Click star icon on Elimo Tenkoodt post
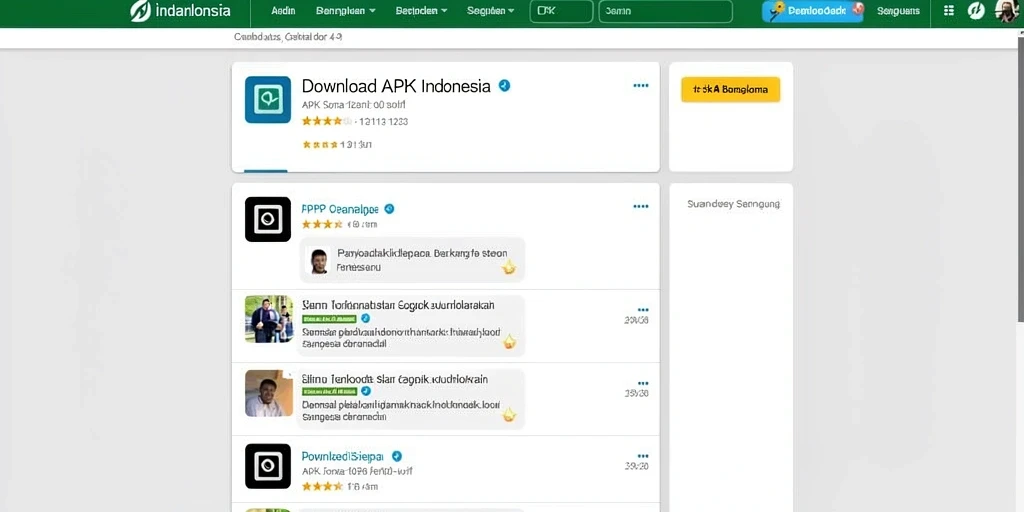The height and width of the screenshot is (512, 1024). click(x=509, y=414)
